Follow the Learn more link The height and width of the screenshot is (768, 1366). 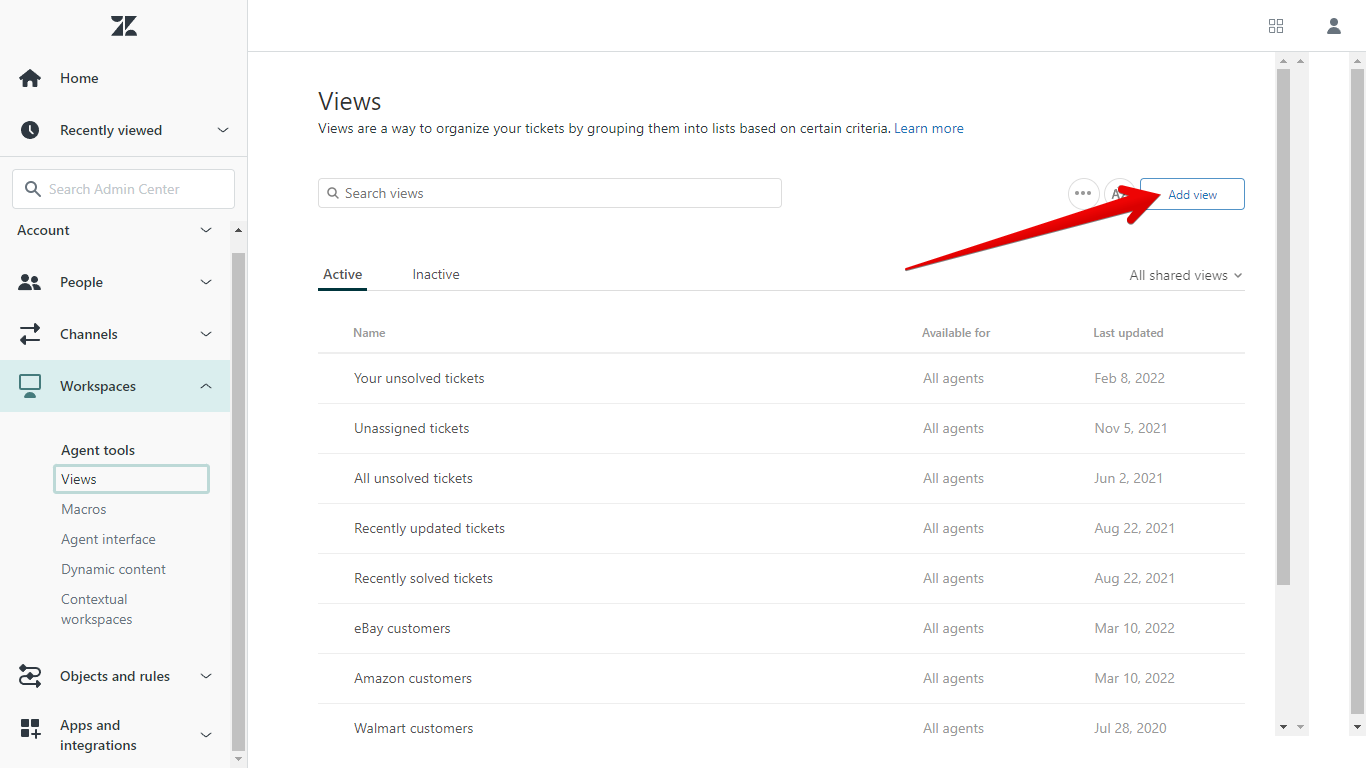click(x=929, y=128)
